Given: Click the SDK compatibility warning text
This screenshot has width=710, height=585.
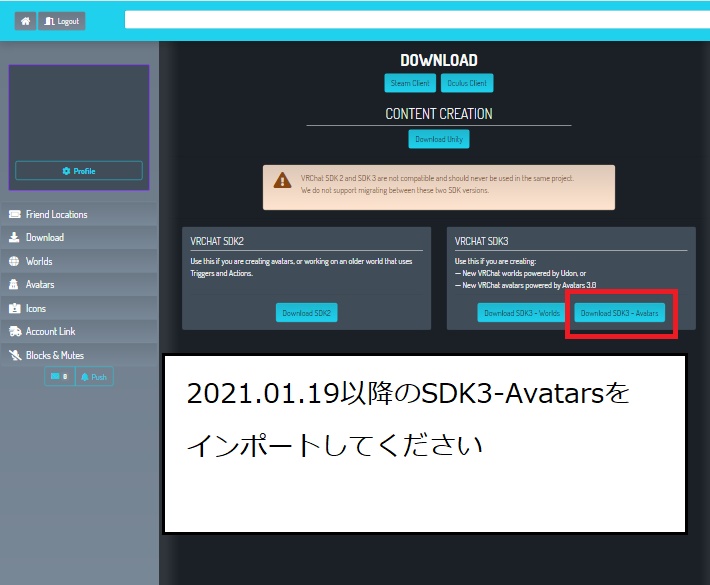Looking at the screenshot, I should (437, 184).
